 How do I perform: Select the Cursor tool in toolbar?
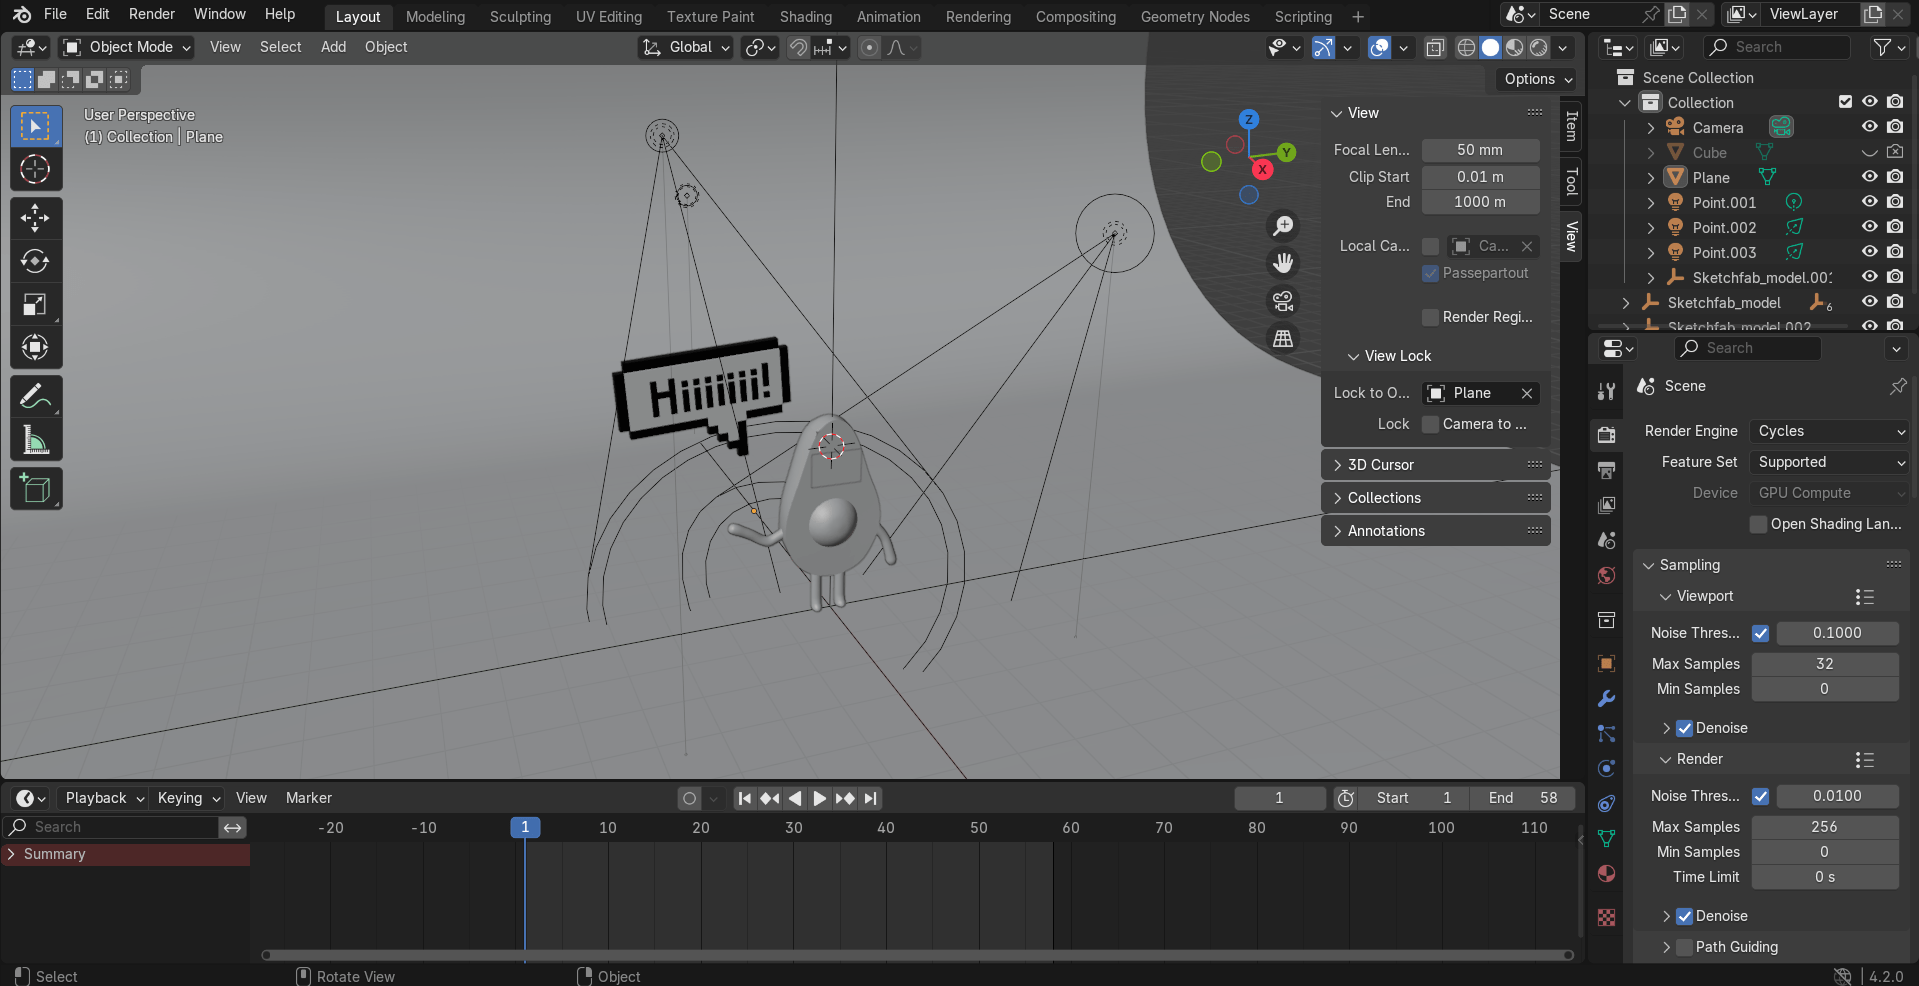(35, 170)
